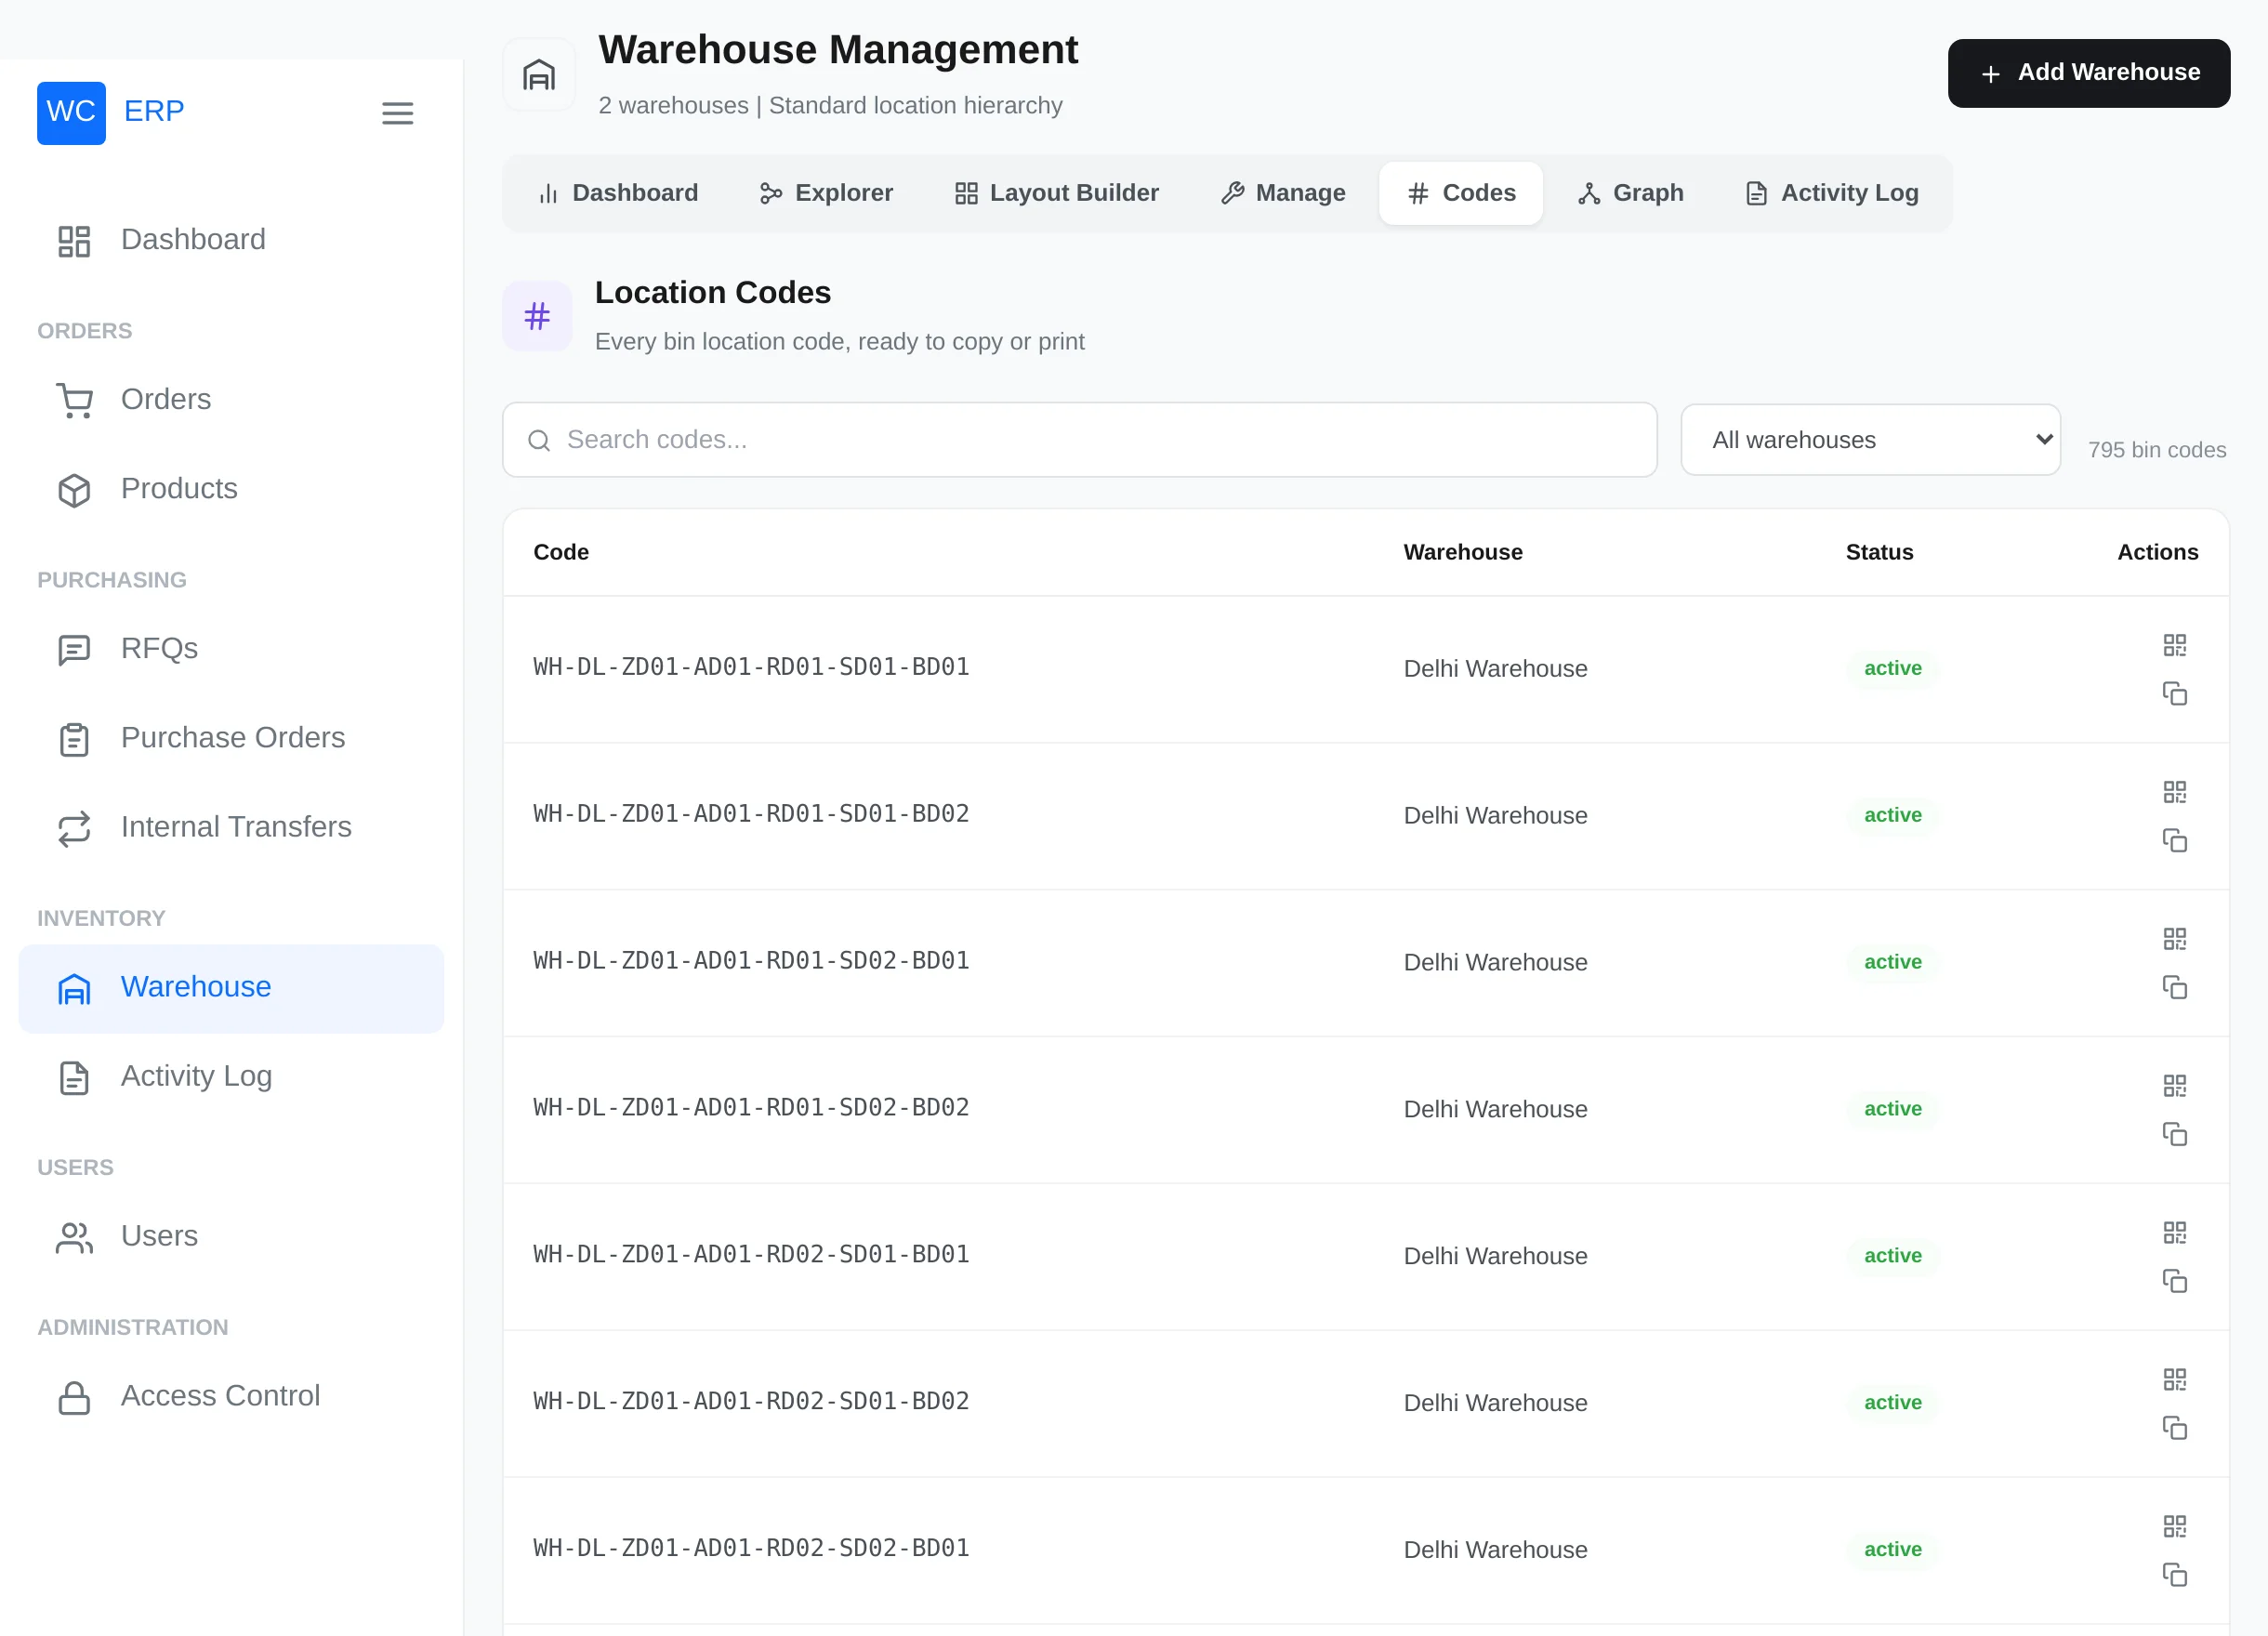This screenshot has width=2268, height=1636.
Task: Open the Layout Builder tab
Action: coord(1056,193)
